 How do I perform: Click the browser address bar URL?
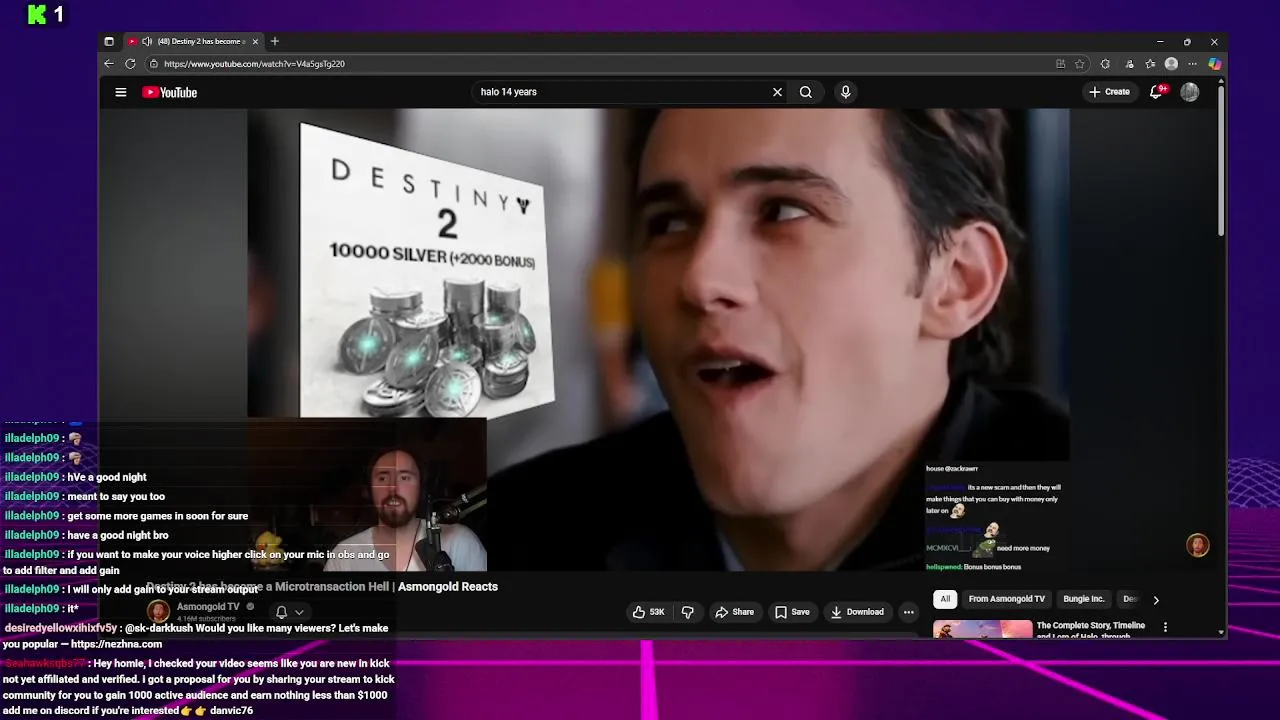point(254,64)
